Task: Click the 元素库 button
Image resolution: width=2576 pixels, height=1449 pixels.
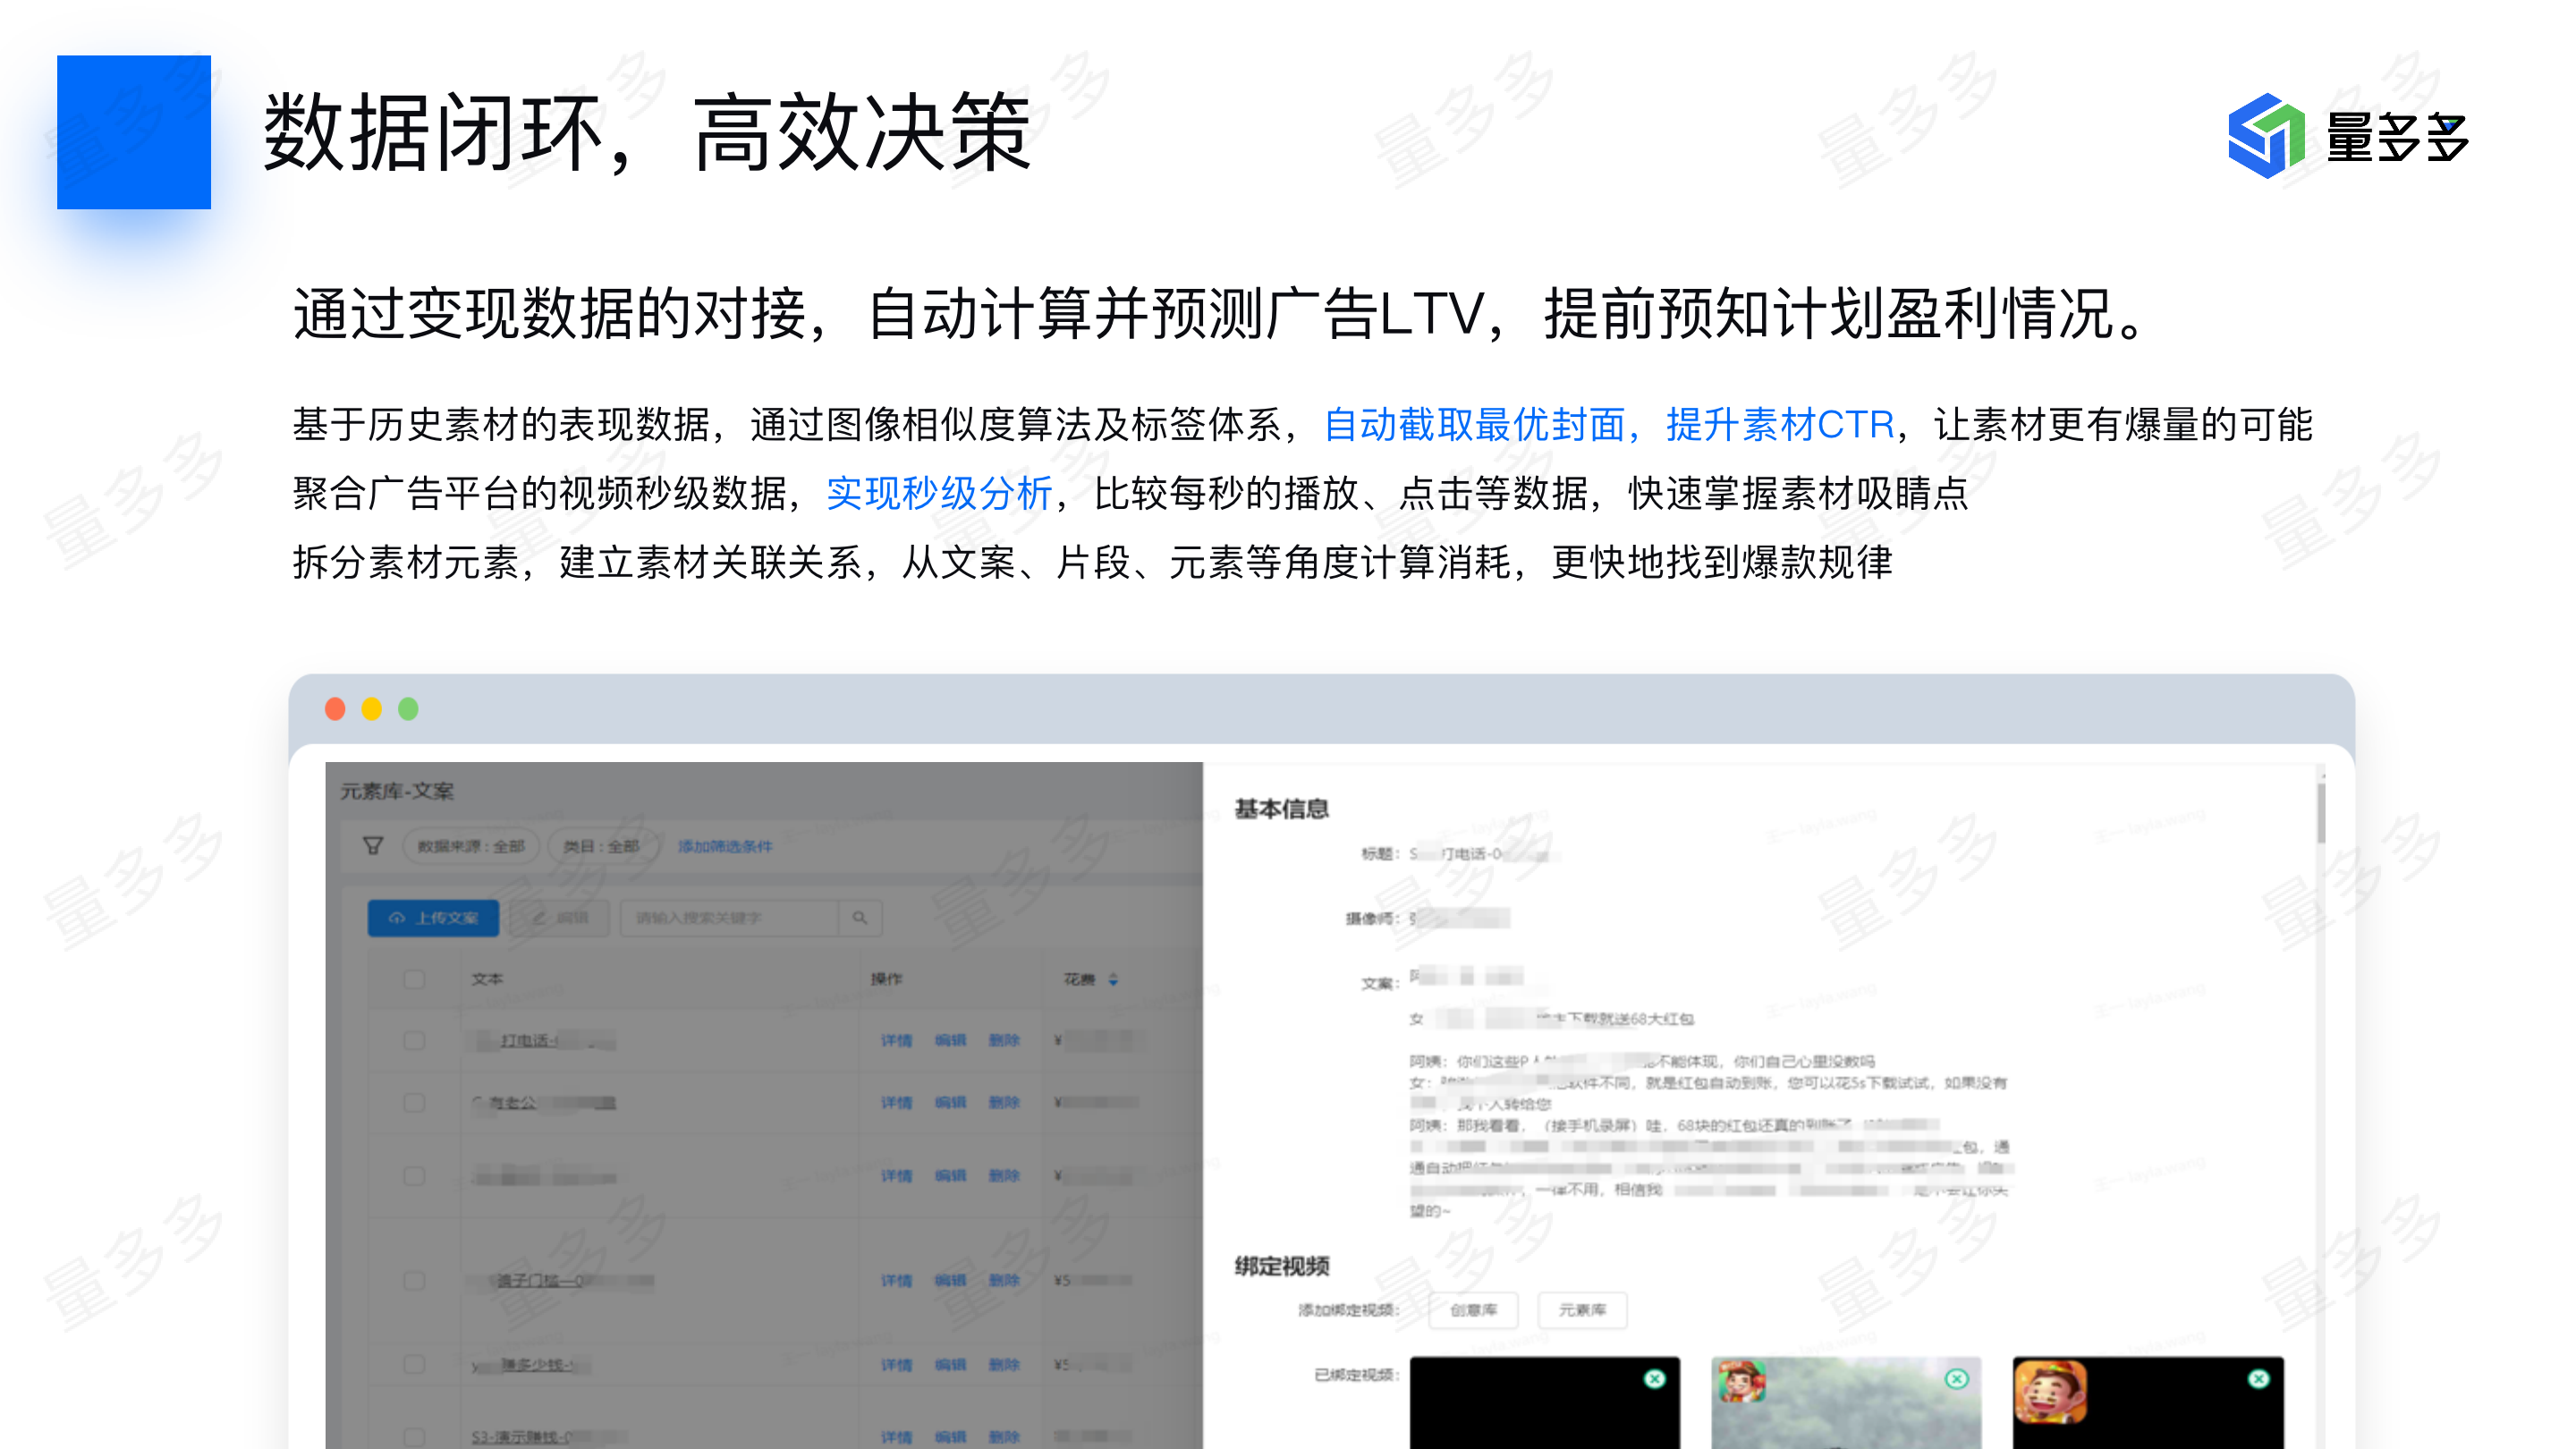Action: [1582, 1309]
